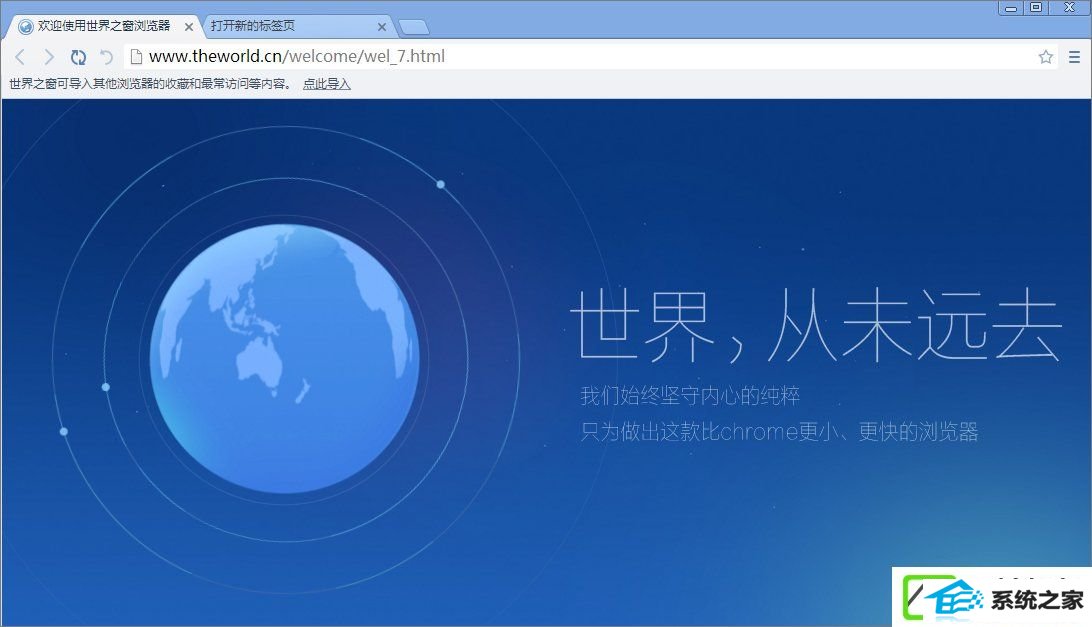1092x627 pixels.
Task: Close the 欢迎使用世界之窗浏览器 tab
Action: click(189, 27)
